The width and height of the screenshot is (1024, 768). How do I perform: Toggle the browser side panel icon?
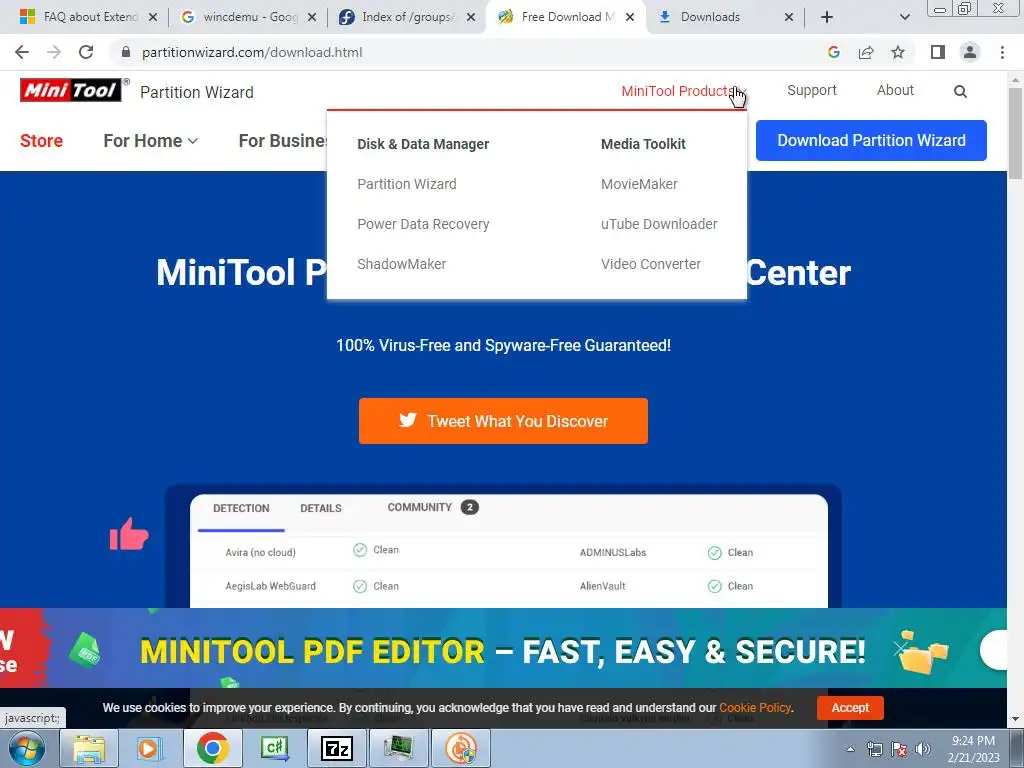point(938,52)
